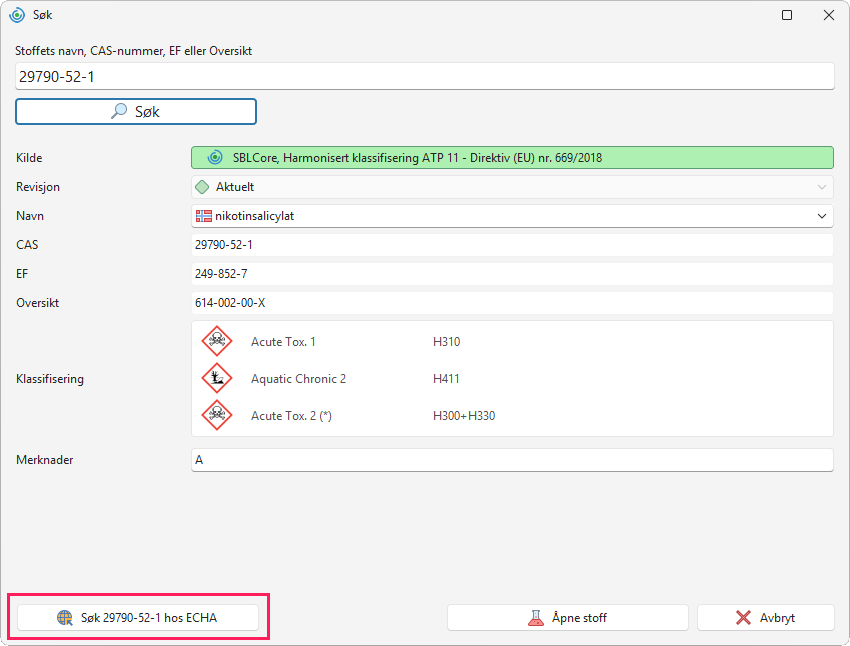Click the Oversikt field 614-002-00-X
The height and width of the screenshot is (646, 850).
pos(512,303)
